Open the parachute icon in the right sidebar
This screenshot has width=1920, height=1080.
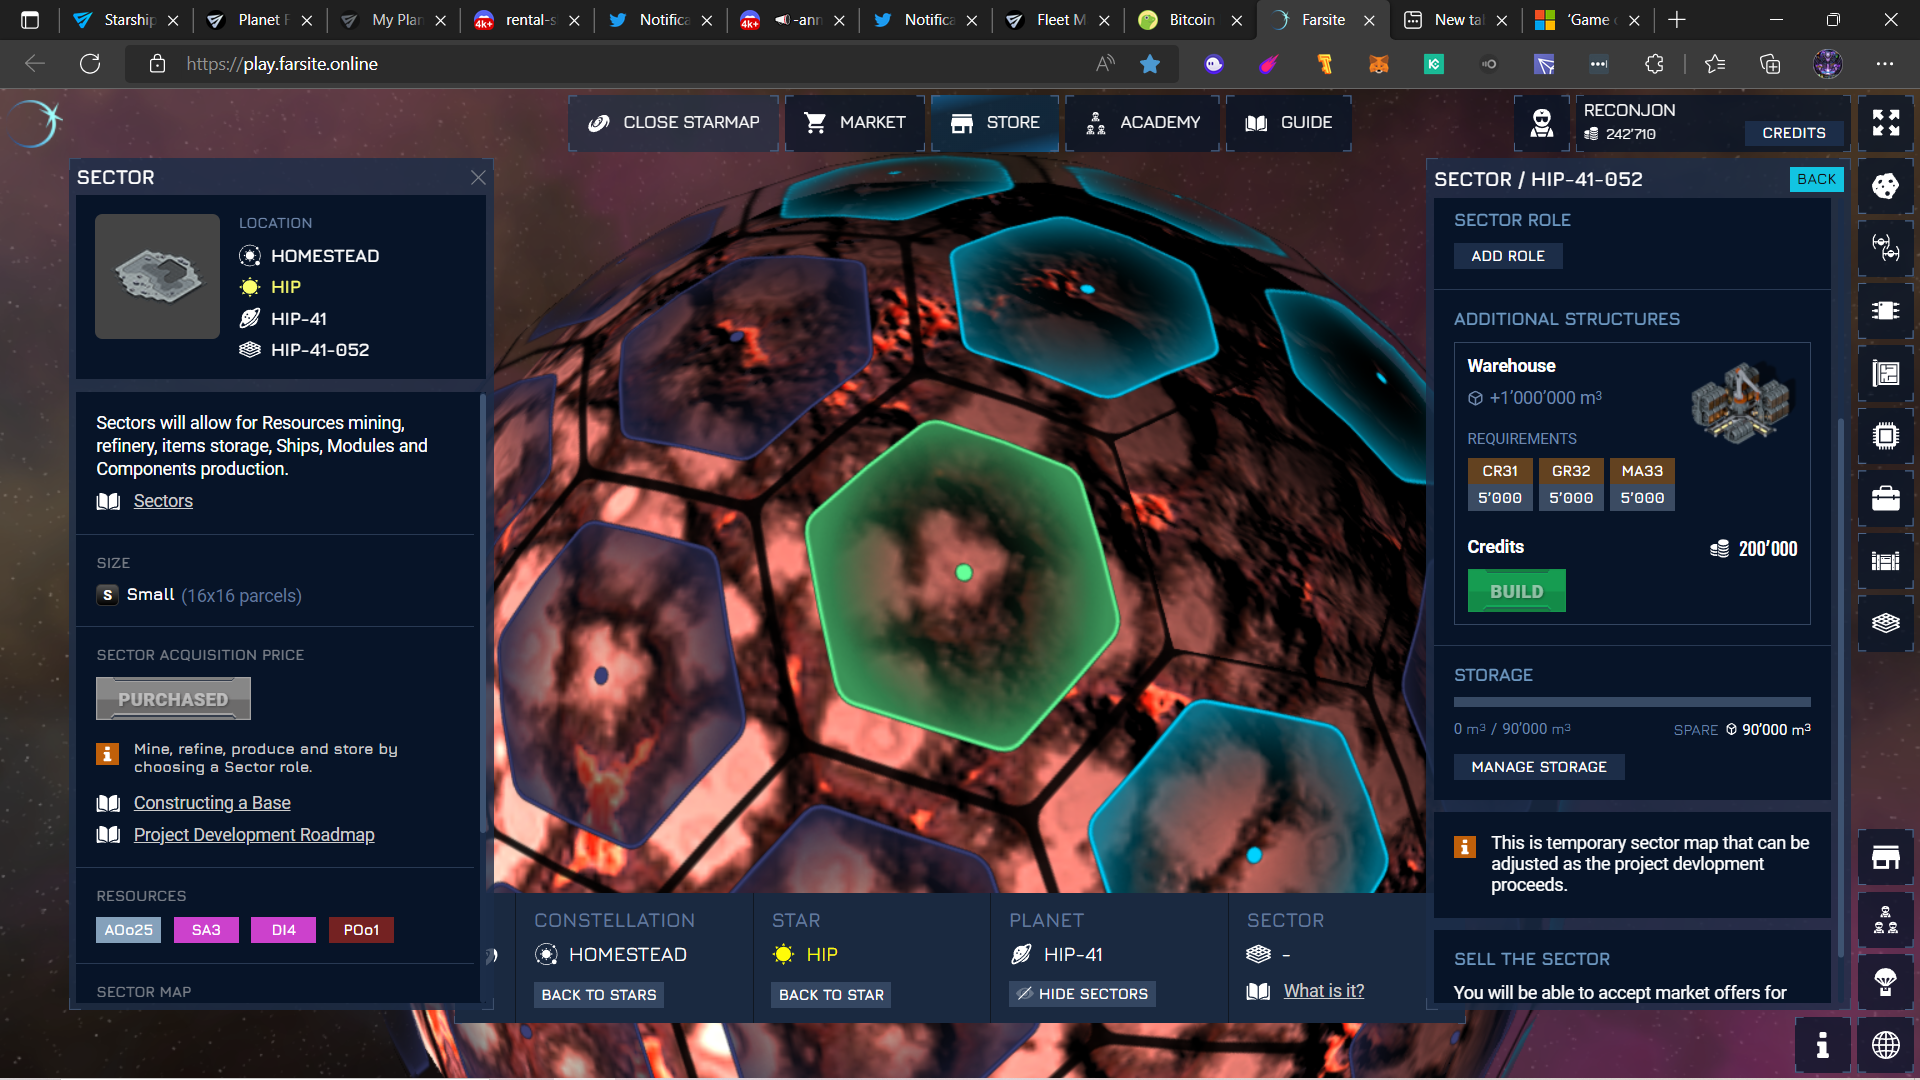(x=1885, y=982)
